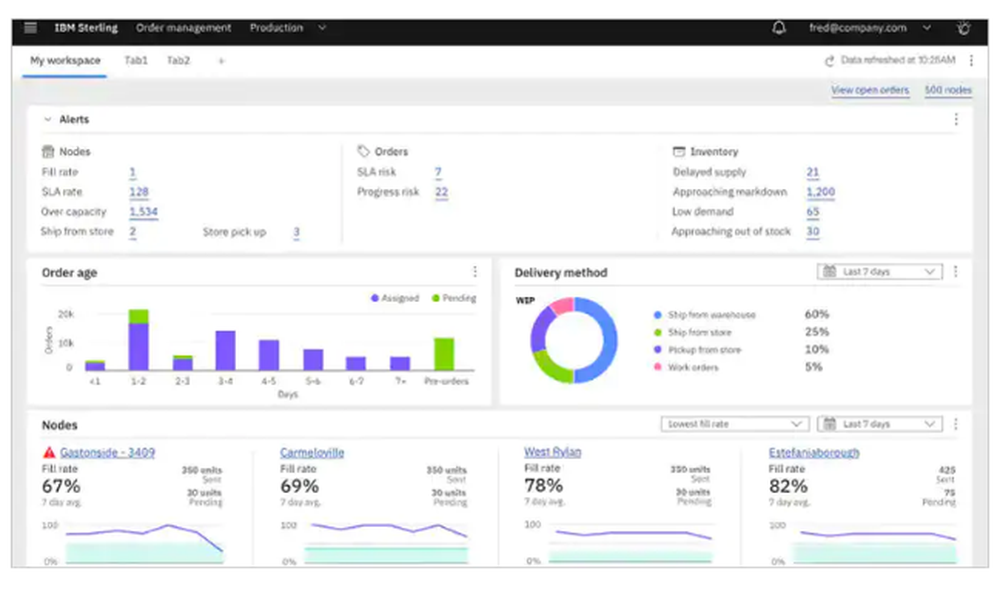This screenshot has width=1000, height=591.
Task: Click the assistant icon at top right
Action: pyautogui.click(x=964, y=28)
